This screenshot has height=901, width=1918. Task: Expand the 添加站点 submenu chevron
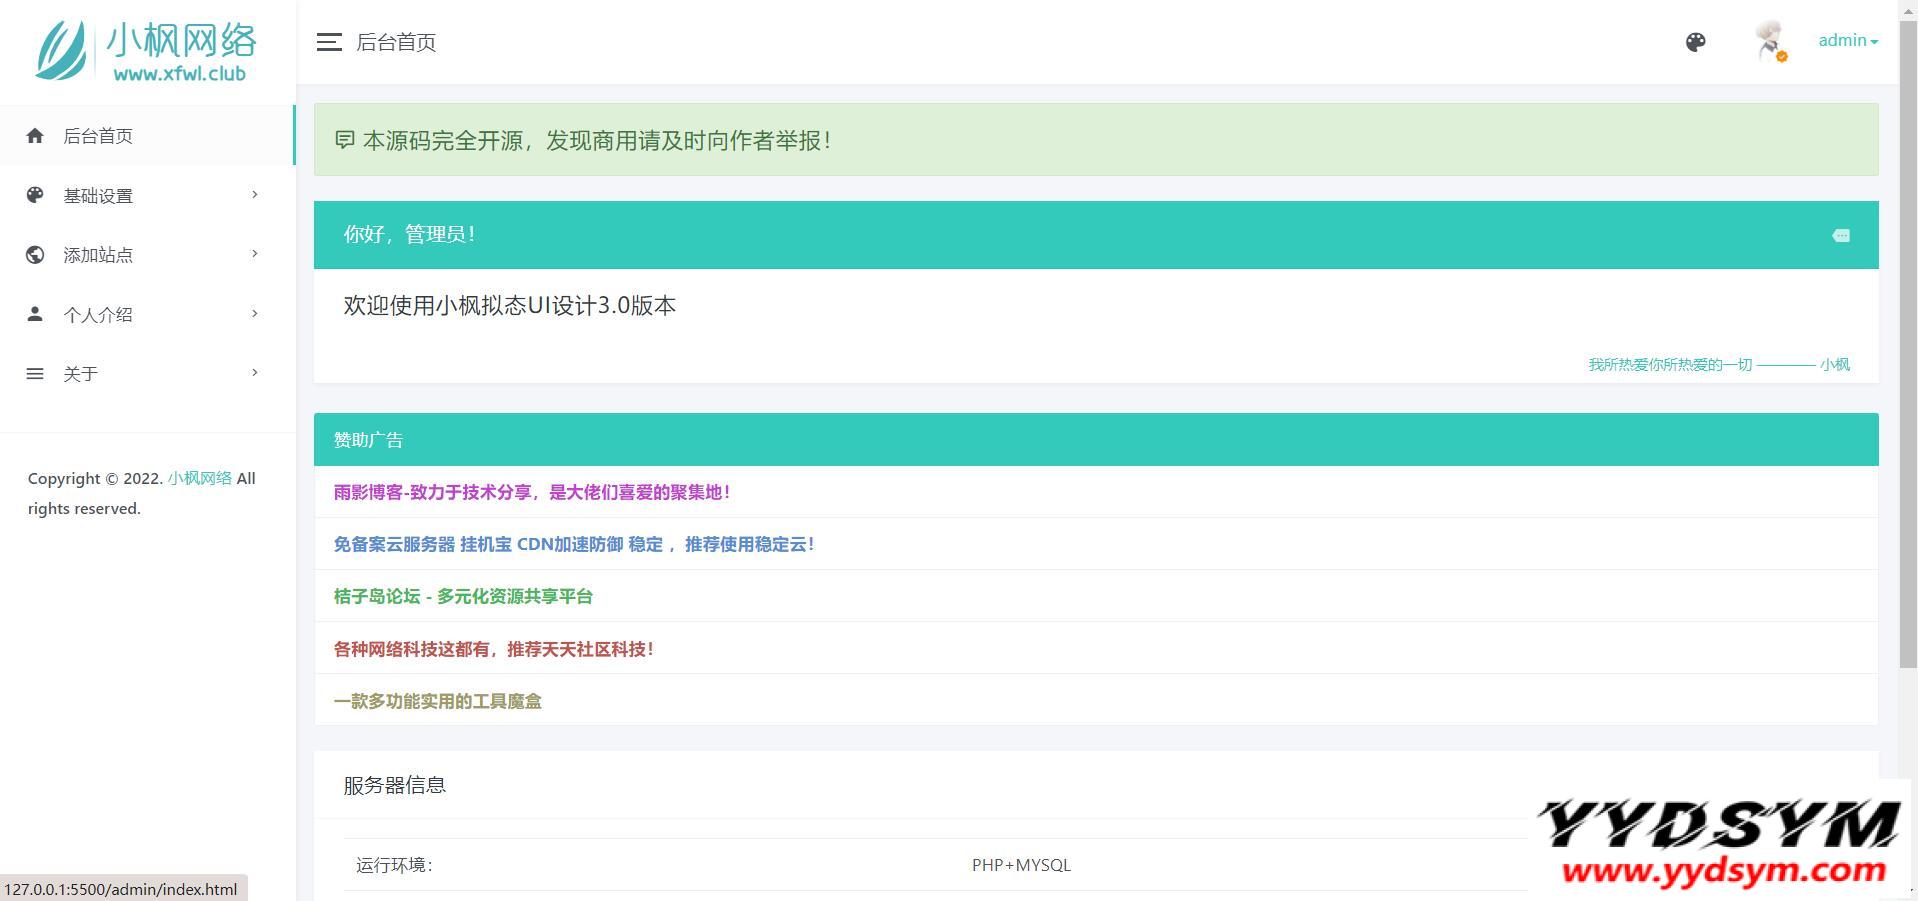(x=255, y=254)
